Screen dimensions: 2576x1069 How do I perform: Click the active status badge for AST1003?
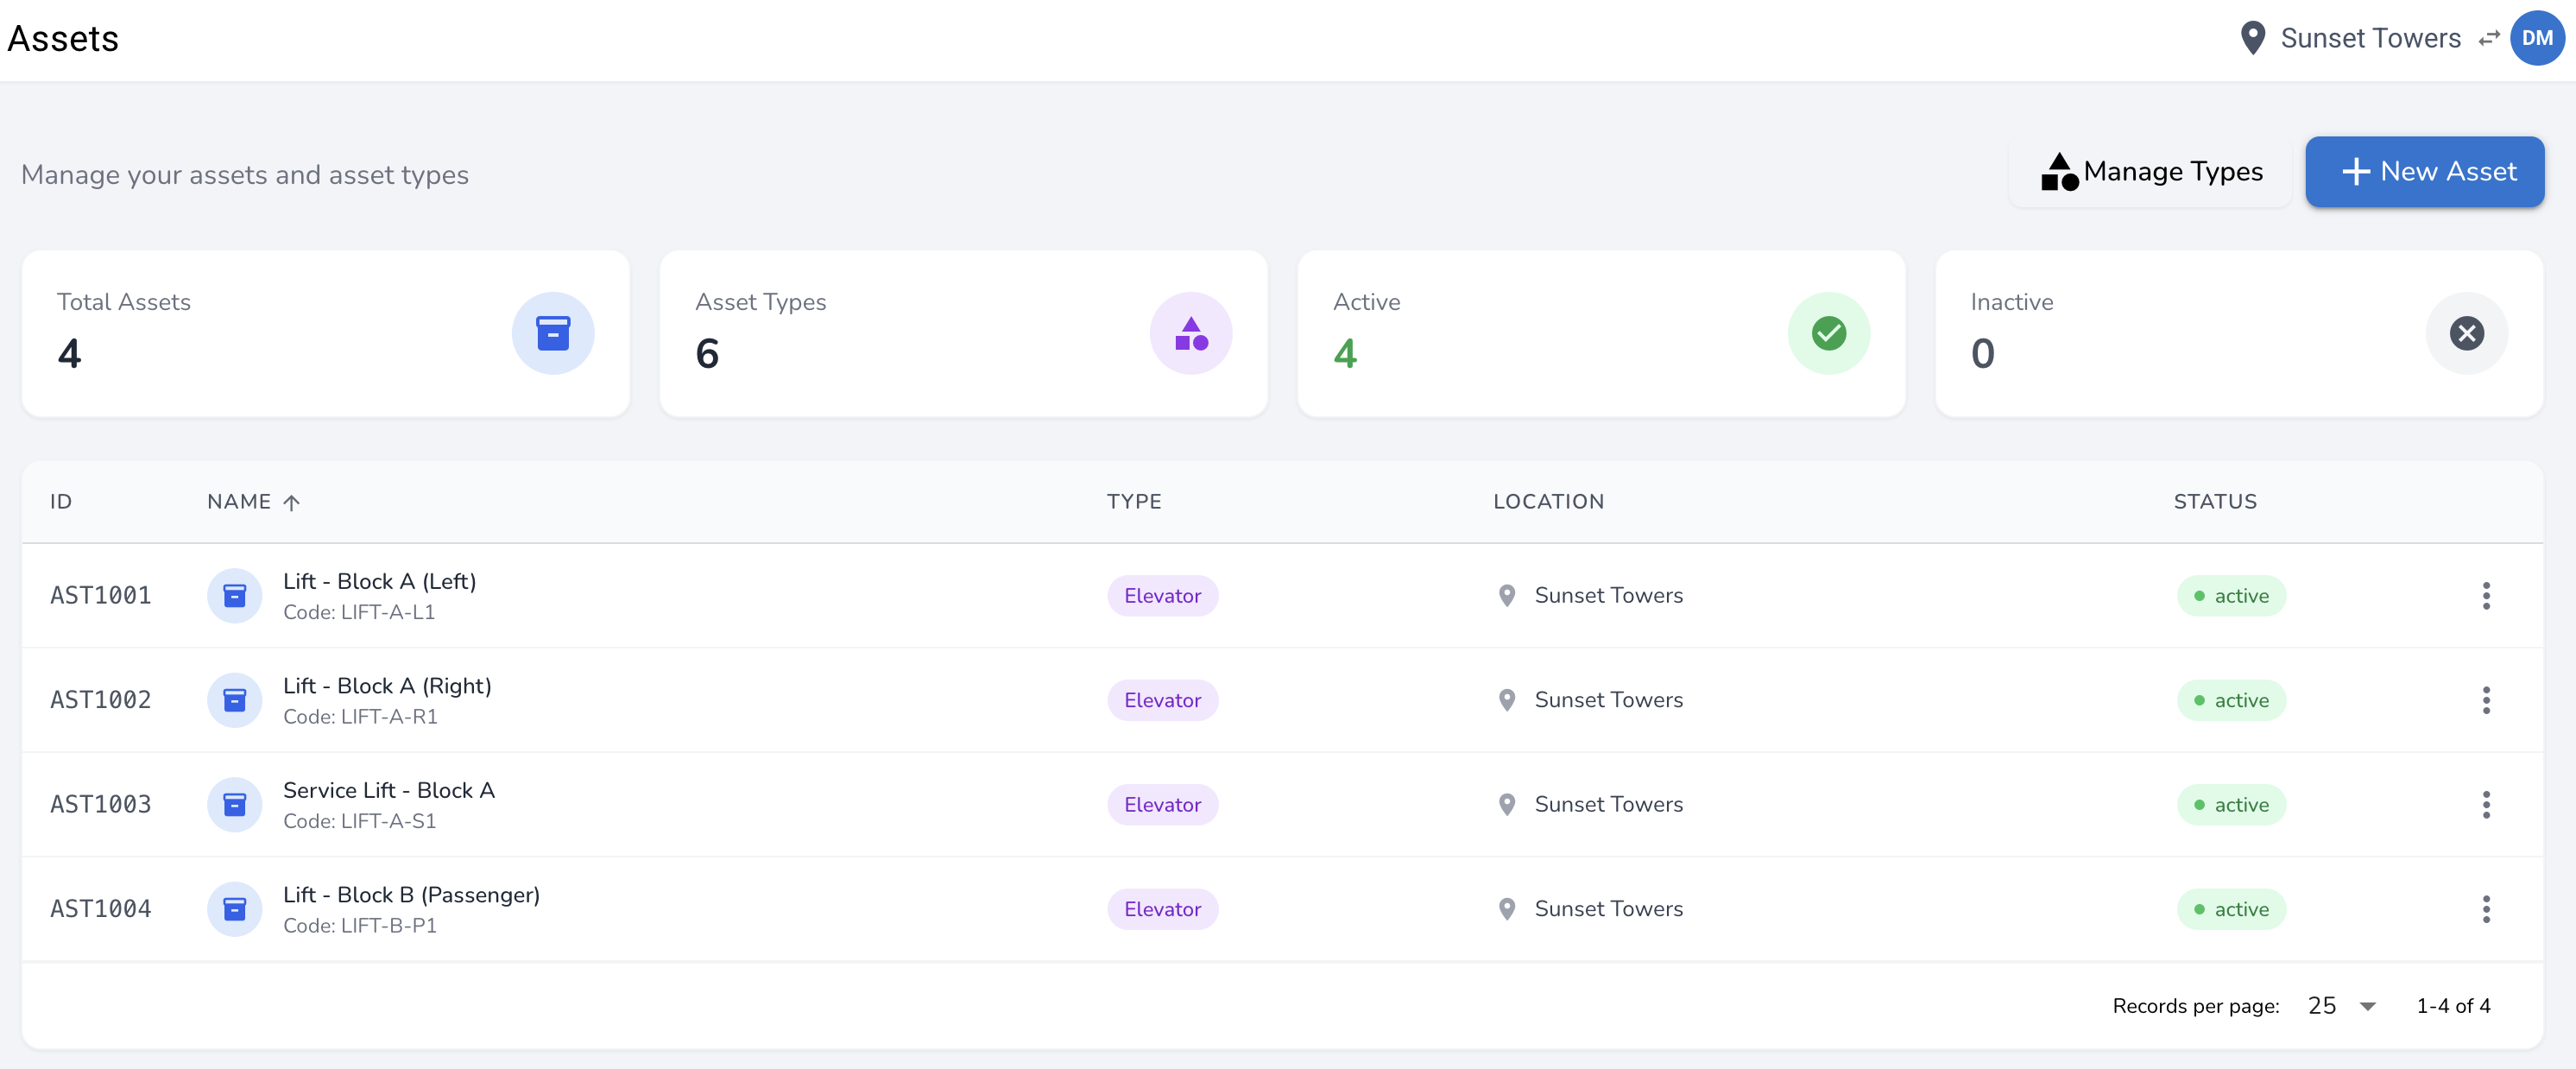point(2231,804)
